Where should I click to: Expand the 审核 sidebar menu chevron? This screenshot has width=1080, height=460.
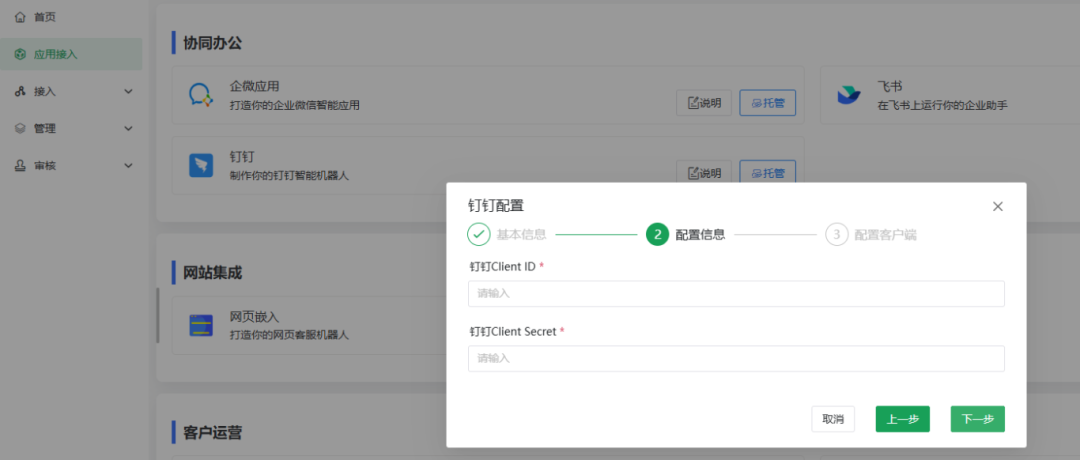coord(128,165)
